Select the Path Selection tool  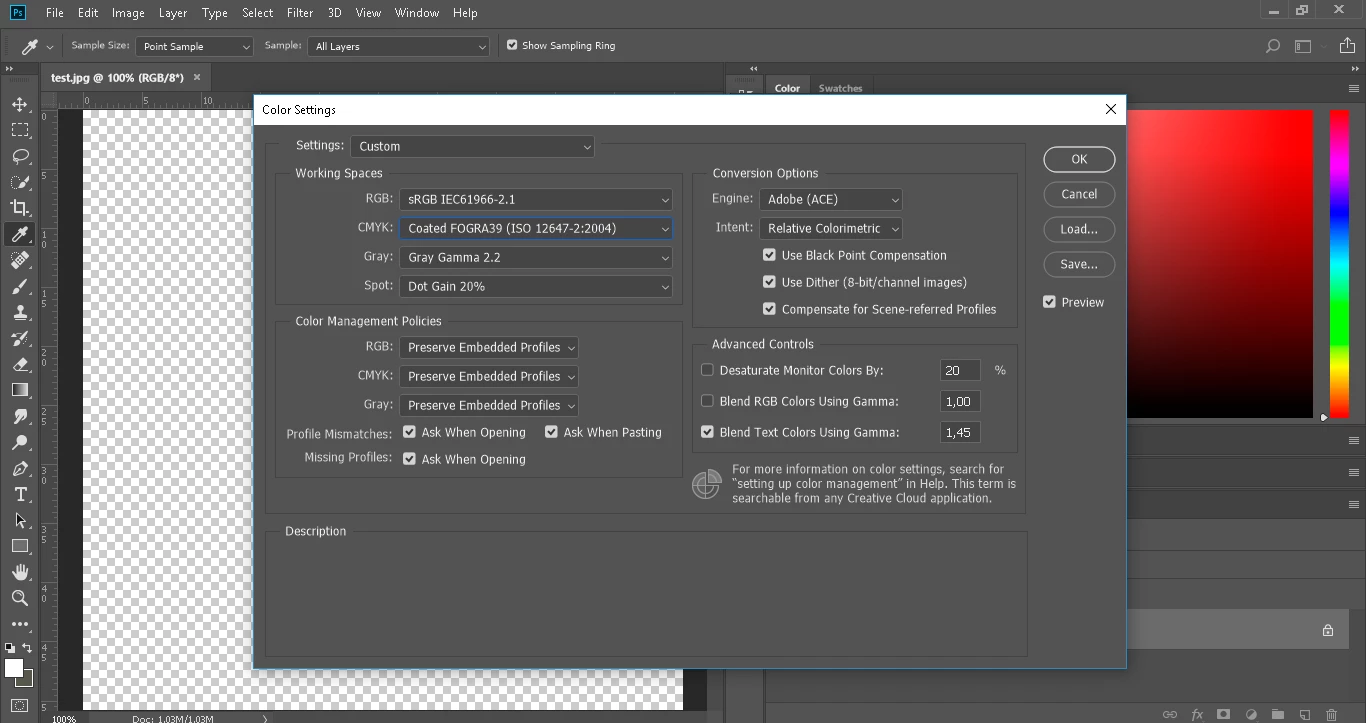coord(20,520)
